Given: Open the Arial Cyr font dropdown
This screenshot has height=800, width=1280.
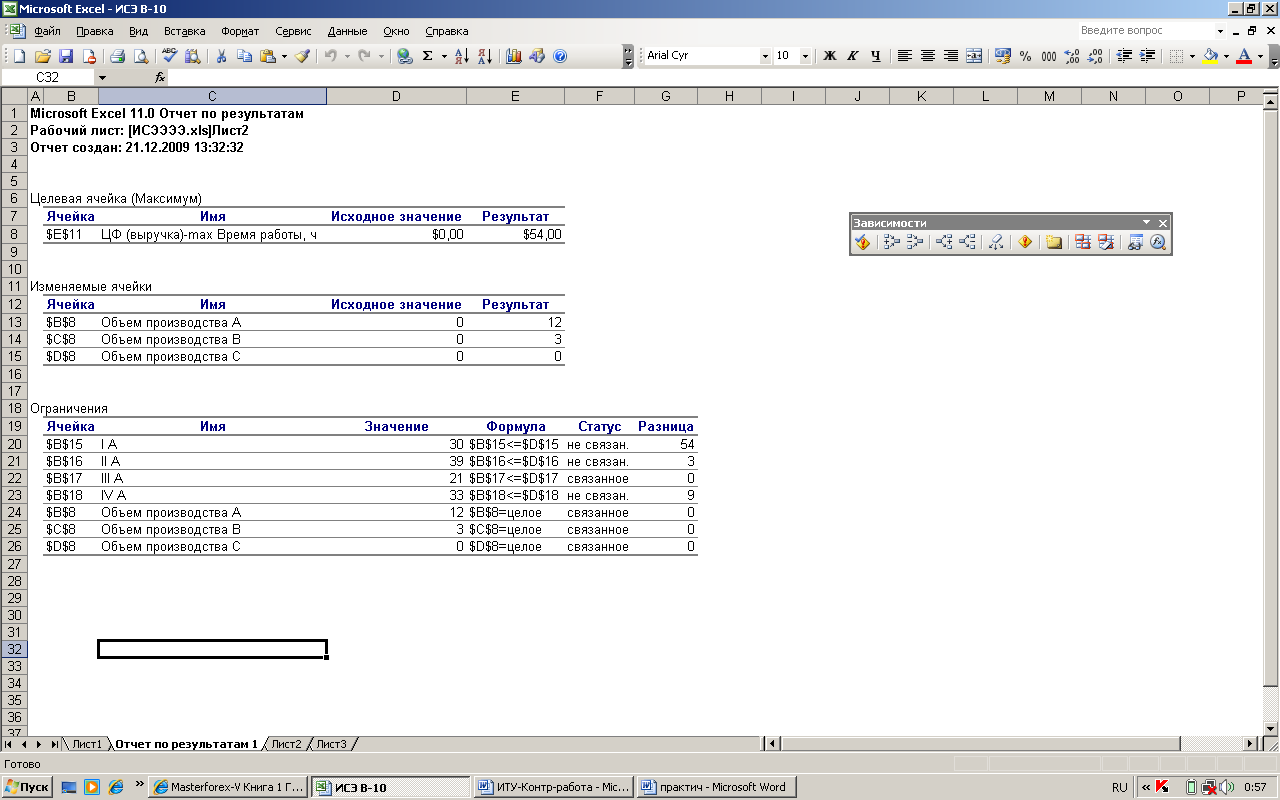Looking at the screenshot, I should [765, 56].
